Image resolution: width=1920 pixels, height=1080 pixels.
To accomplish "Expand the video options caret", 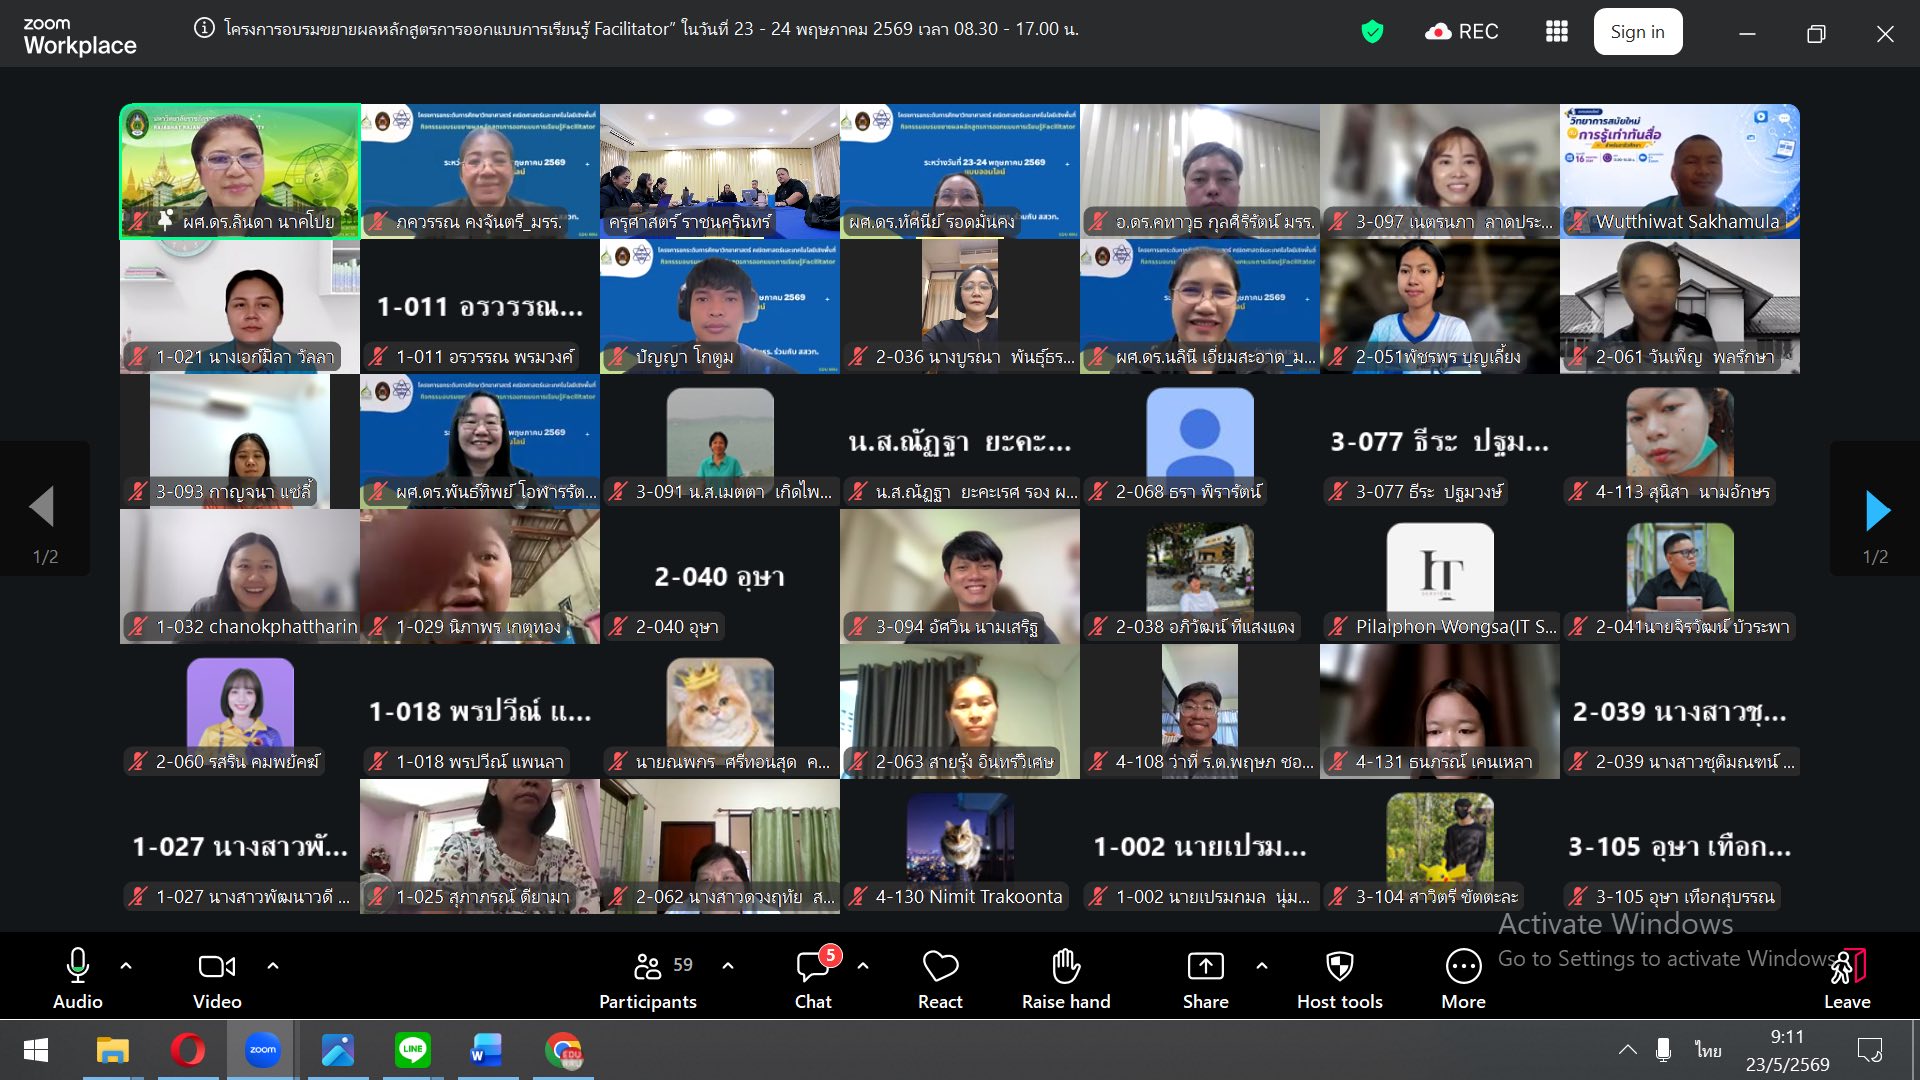I will point(273,966).
